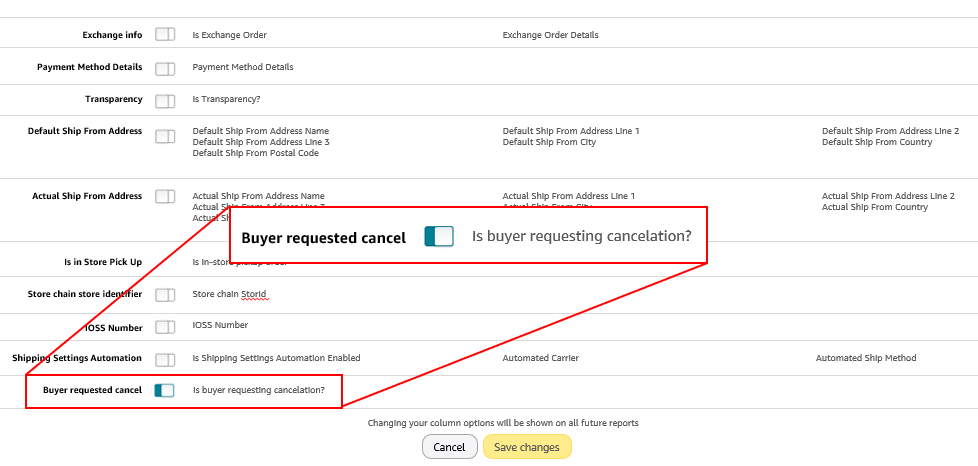Enable the Payment Method Details toggle
This screenshot has height=466, width=978.
pyautogui.click(x=165, y=68)
